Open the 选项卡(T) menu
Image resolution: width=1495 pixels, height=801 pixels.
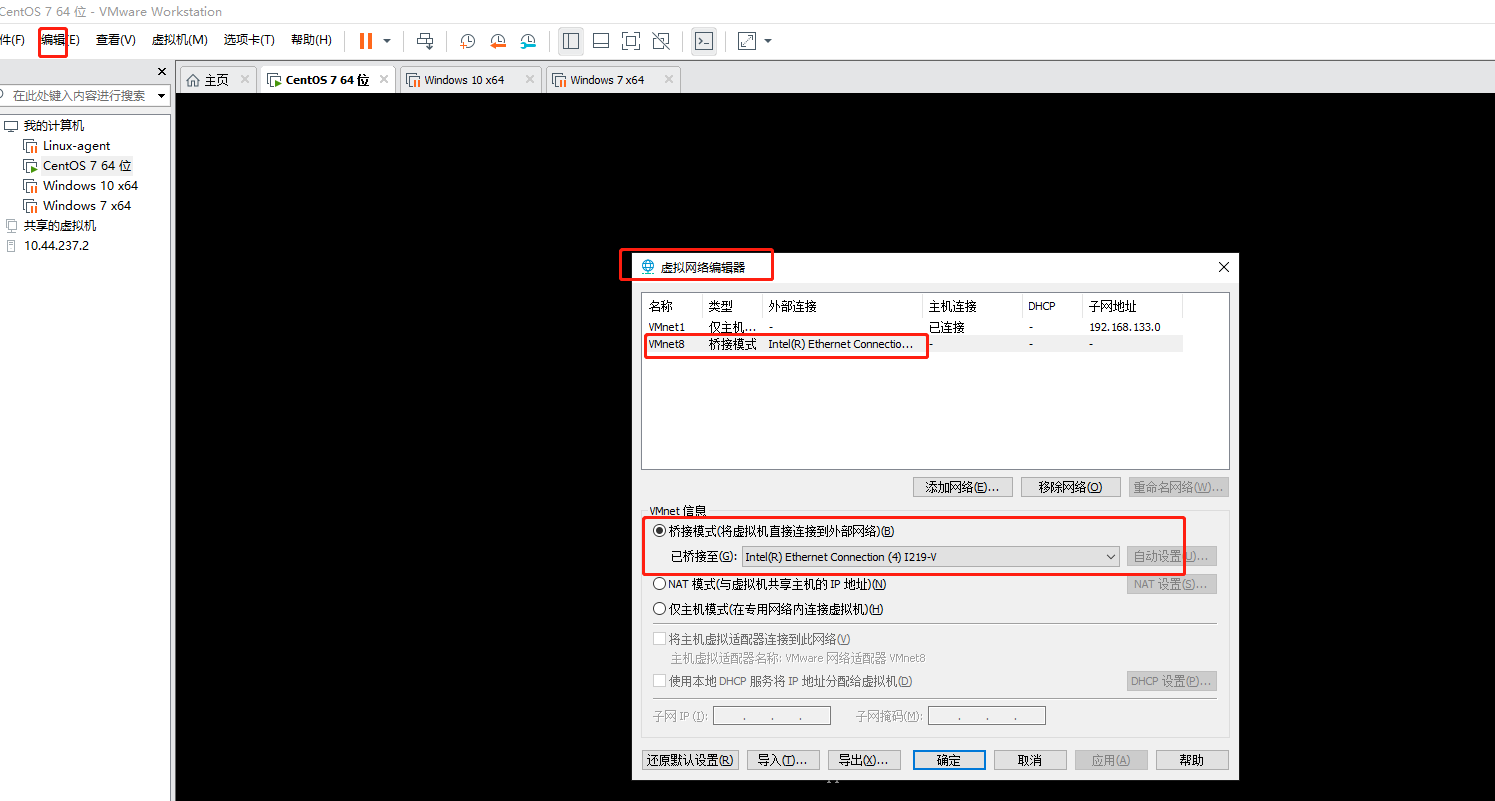(249, 40)
